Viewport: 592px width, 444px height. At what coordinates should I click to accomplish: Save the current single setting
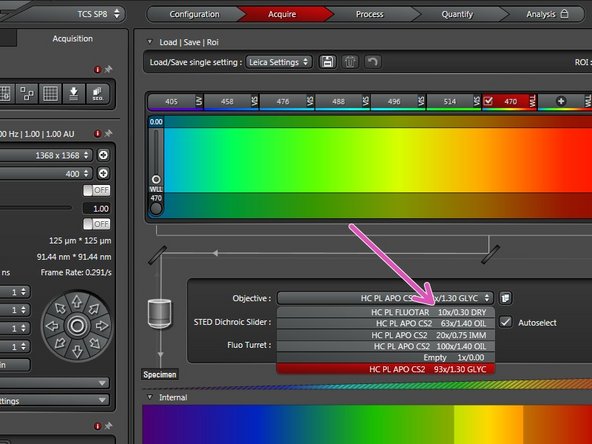pos(327,62)
